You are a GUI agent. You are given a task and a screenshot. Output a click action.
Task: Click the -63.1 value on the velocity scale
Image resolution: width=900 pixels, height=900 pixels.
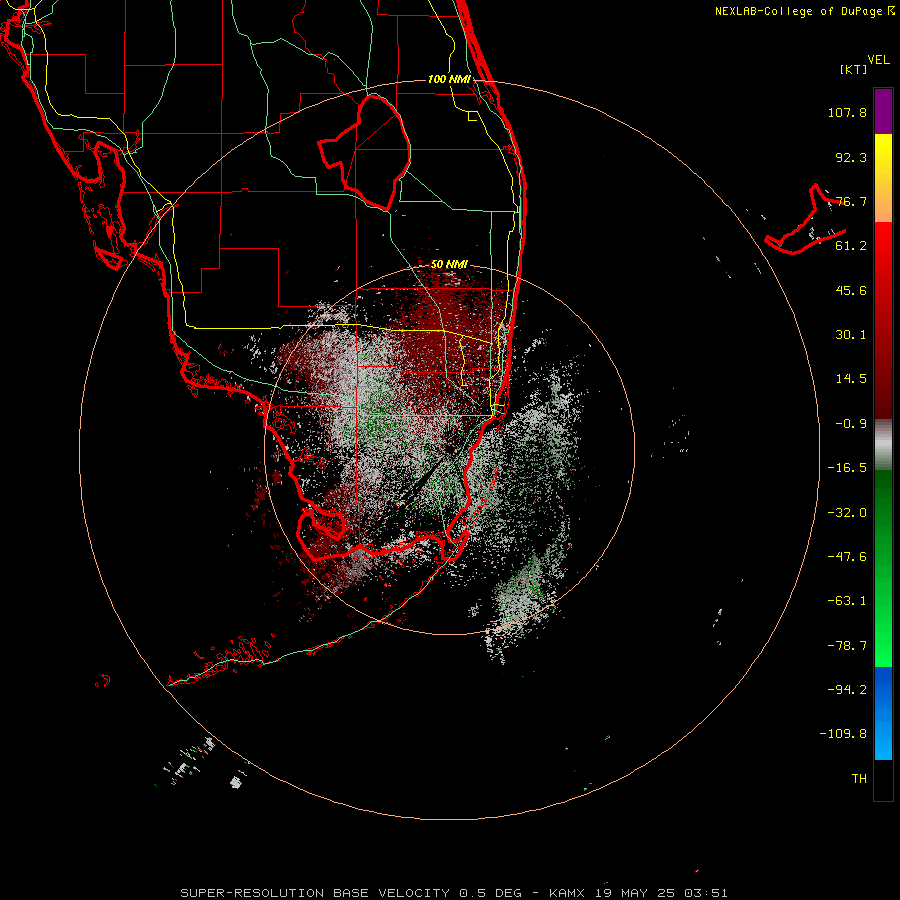click(847, 601)
